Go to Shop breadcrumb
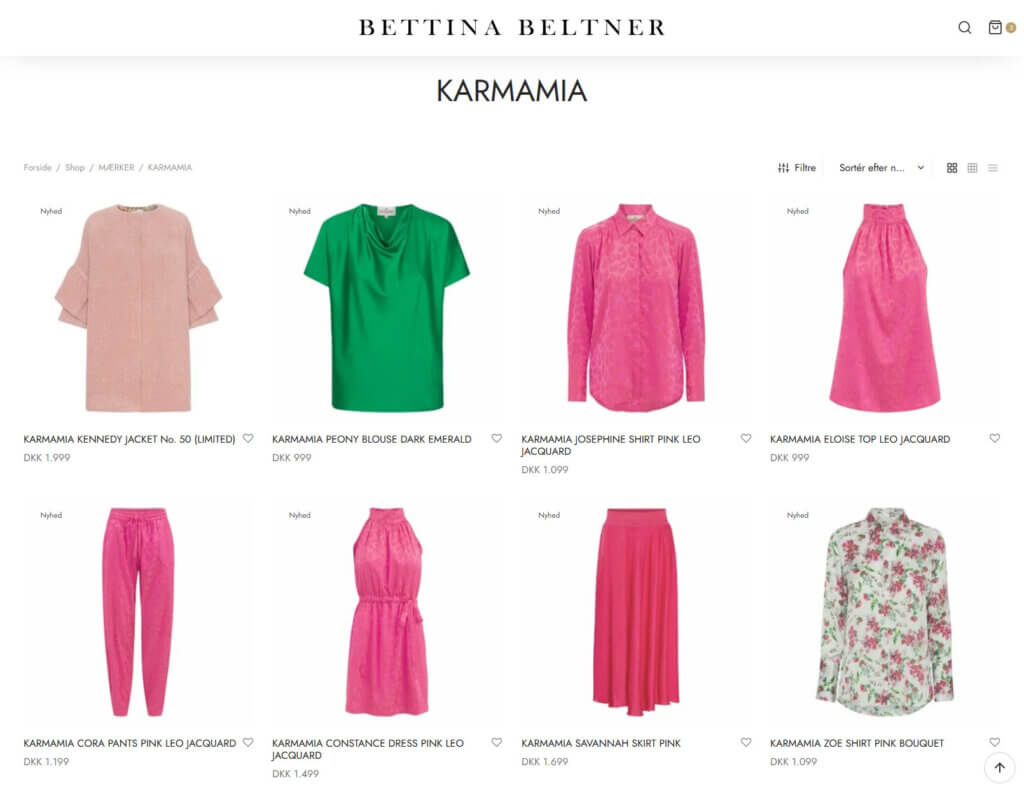The height and width of the screenshot is (790, 1024). [x=75, y=168]
